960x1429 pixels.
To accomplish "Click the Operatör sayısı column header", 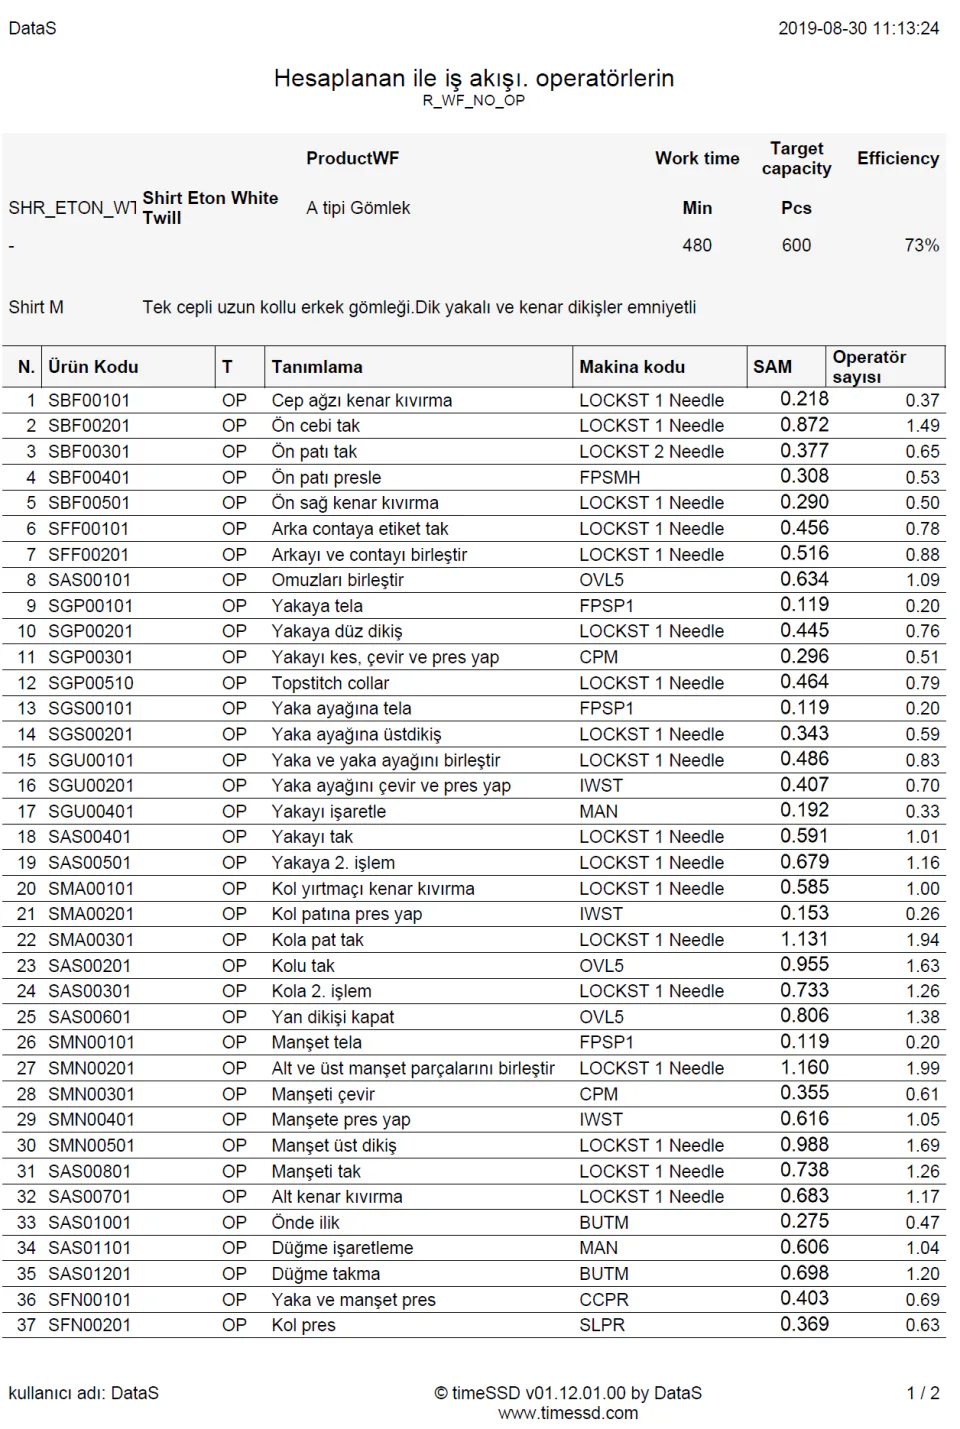I will pos(869,367).
